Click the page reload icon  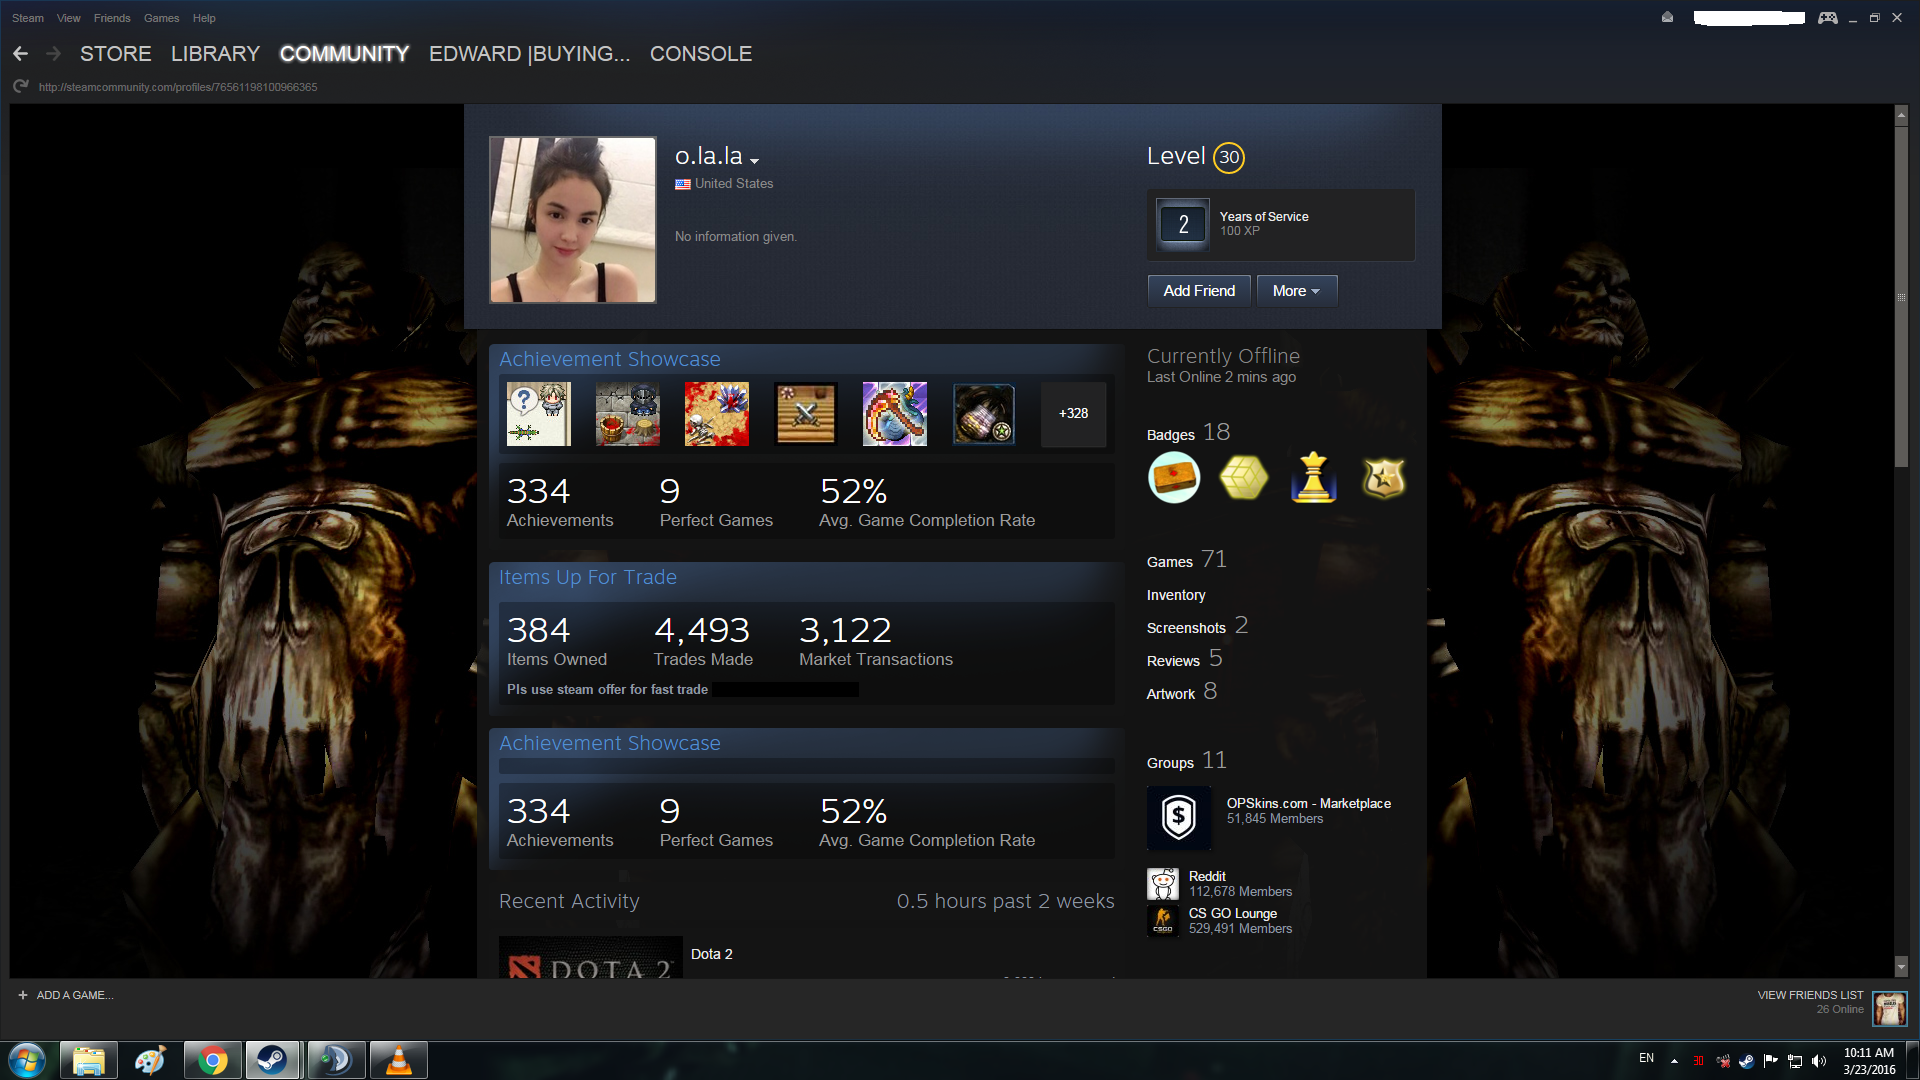(x=20, y=87)
